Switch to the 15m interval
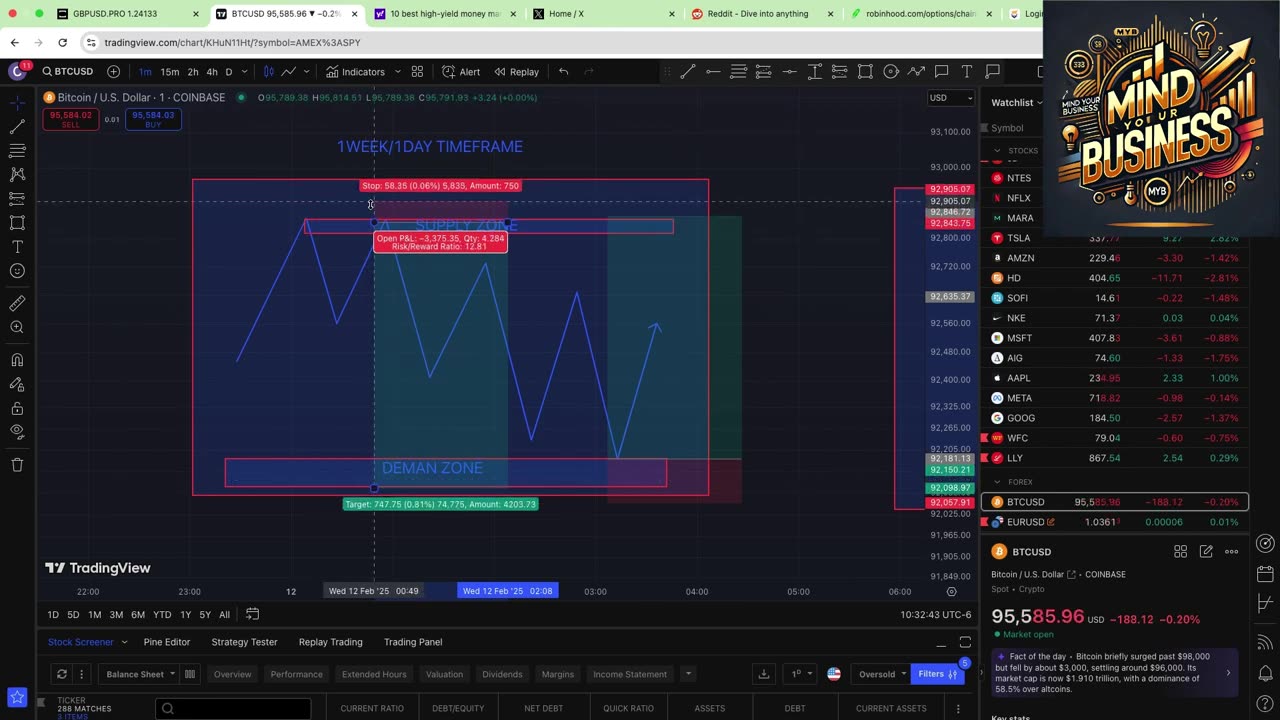1280x720 pixels. coord(170,72)
